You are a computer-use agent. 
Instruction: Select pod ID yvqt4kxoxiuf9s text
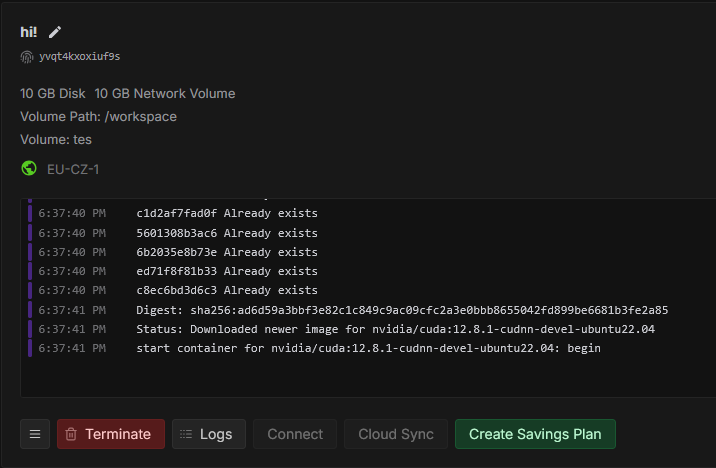pos(79,56)
